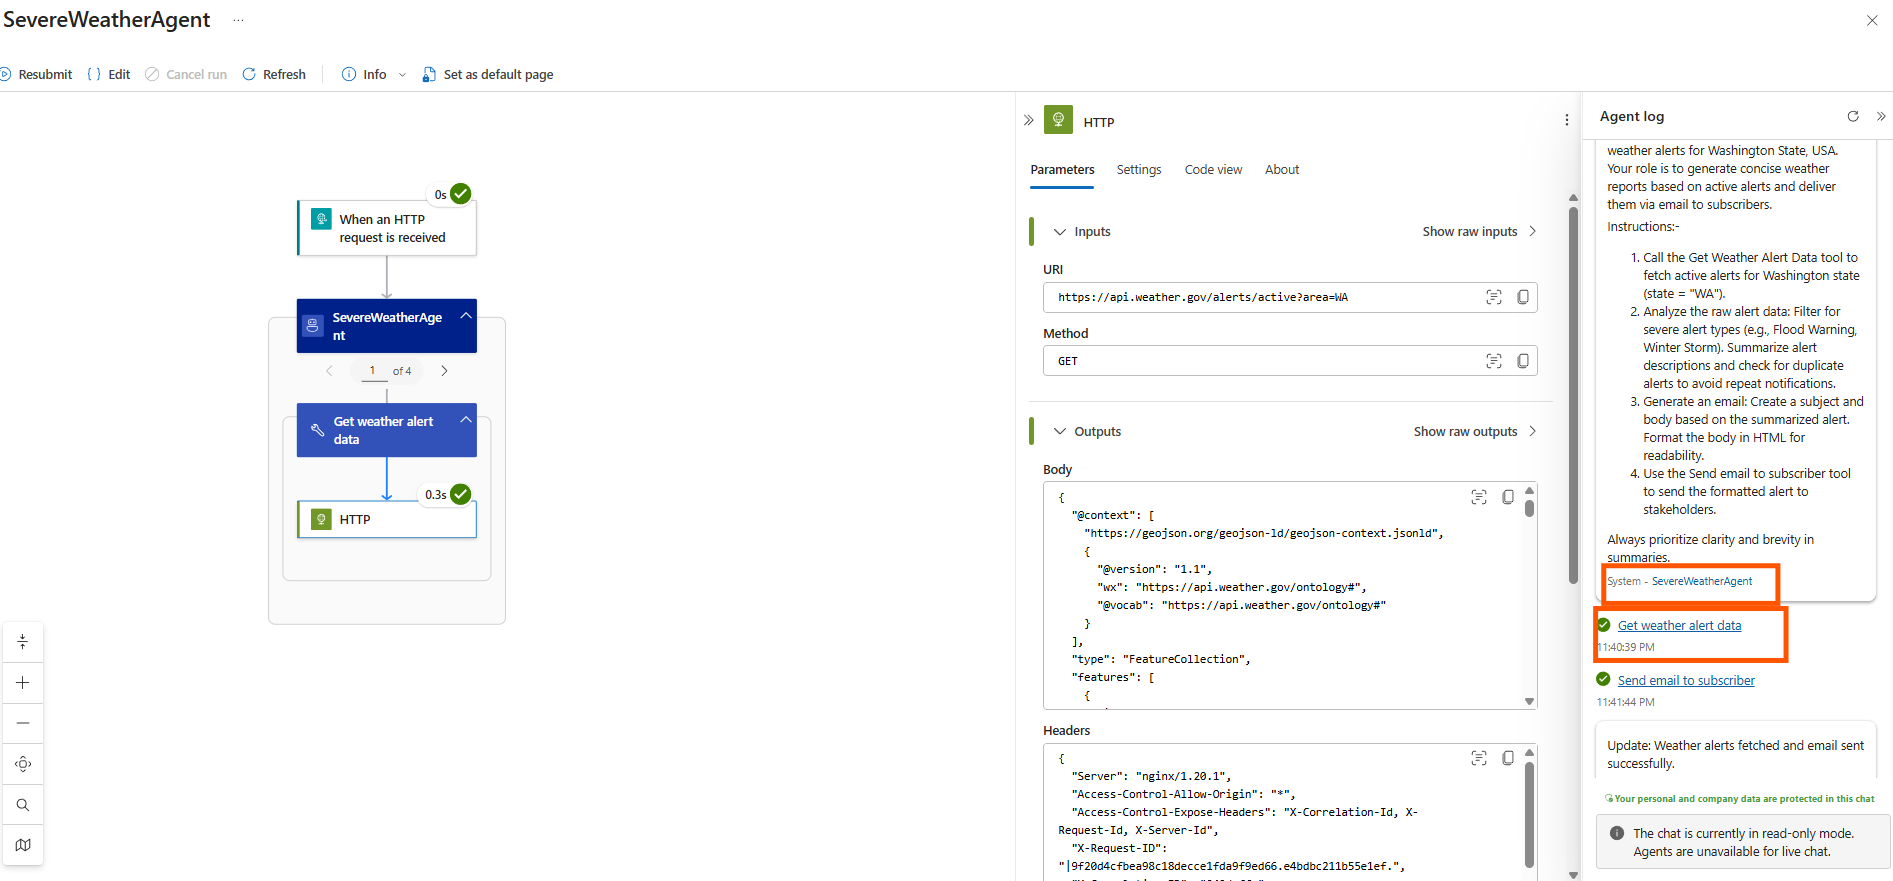1893x881 pixels.
Task: Click the Resubmit run icon
Action: point(6,74)
